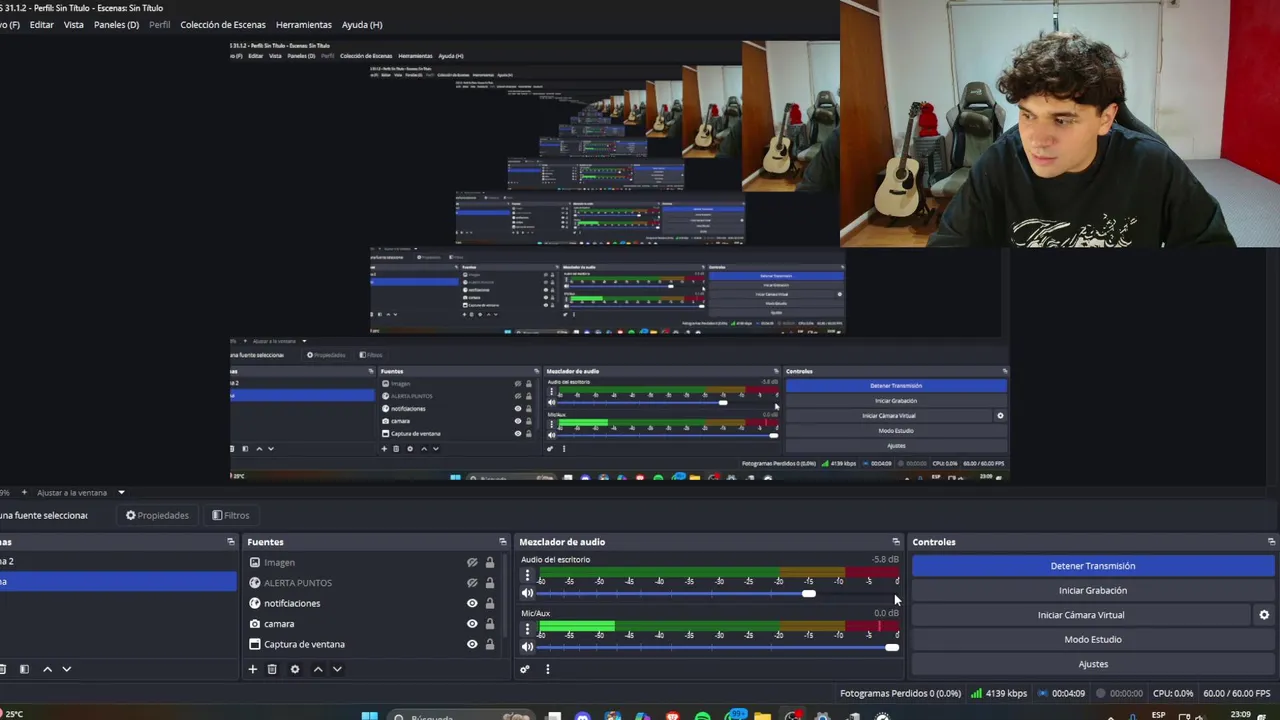Mute the Audio del escritorio channel
The width and height of the screenshot is (1280, 720).
(x=527, y=594)
